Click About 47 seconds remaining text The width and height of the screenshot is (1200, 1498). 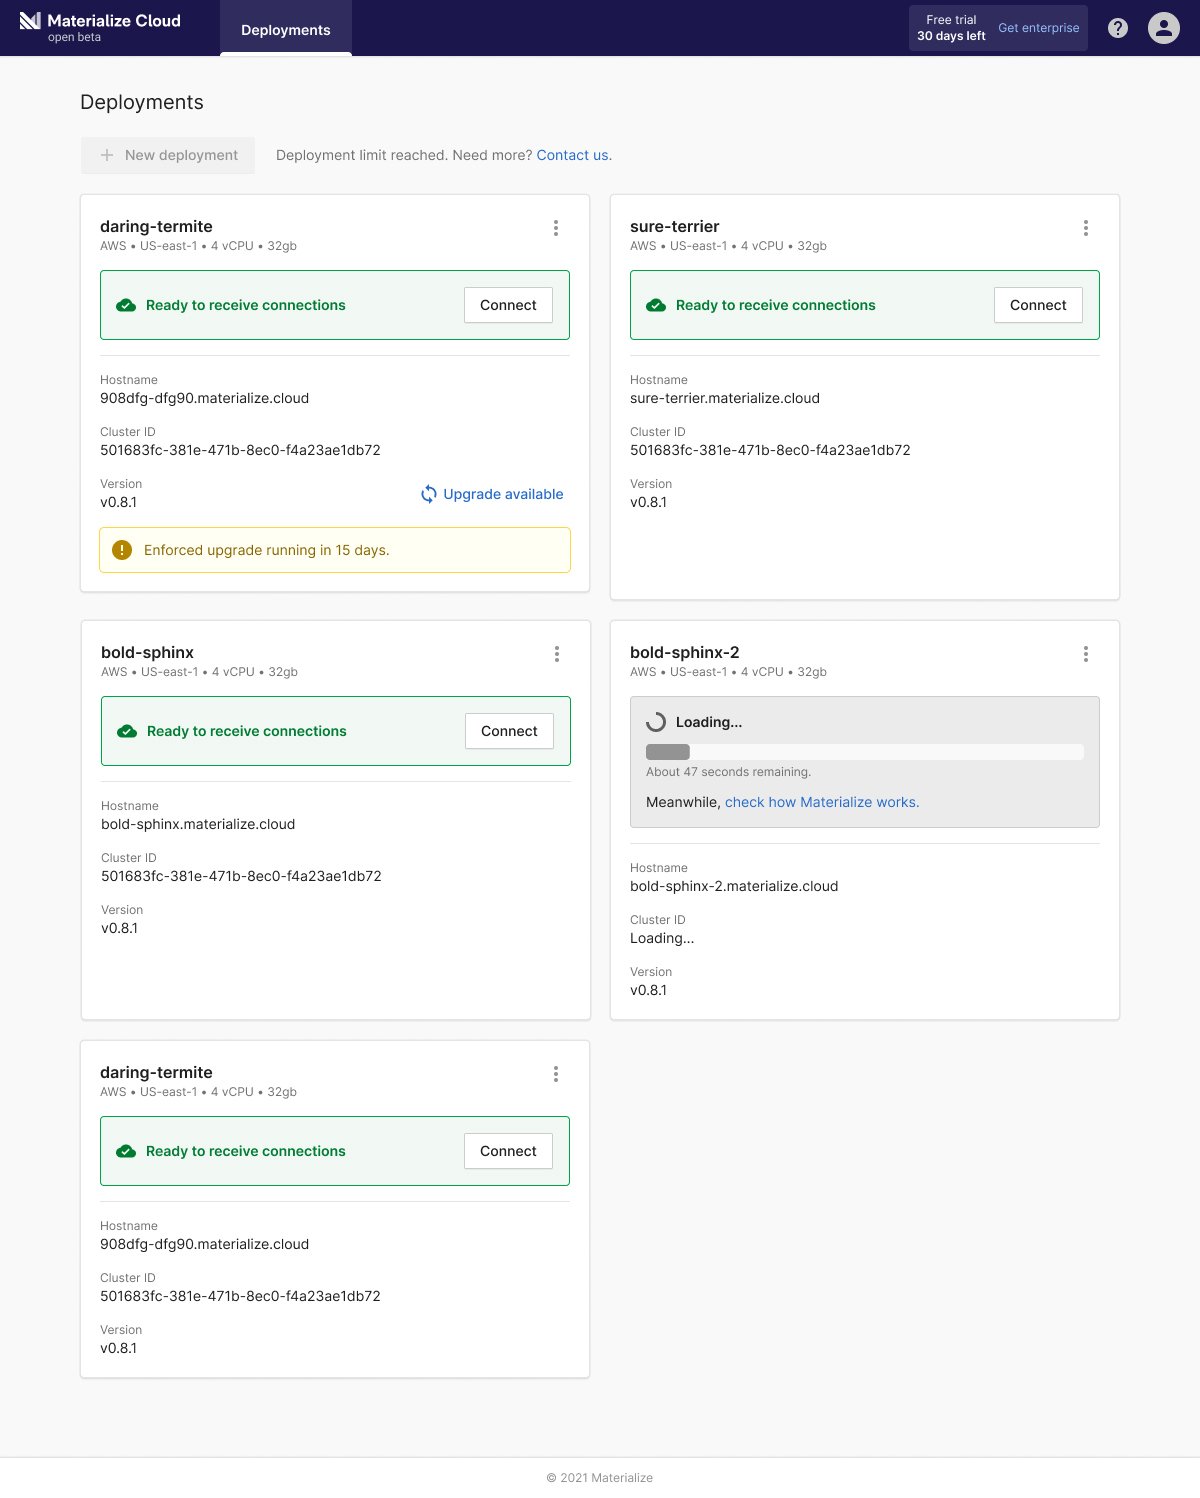click(x=729, y=772)
